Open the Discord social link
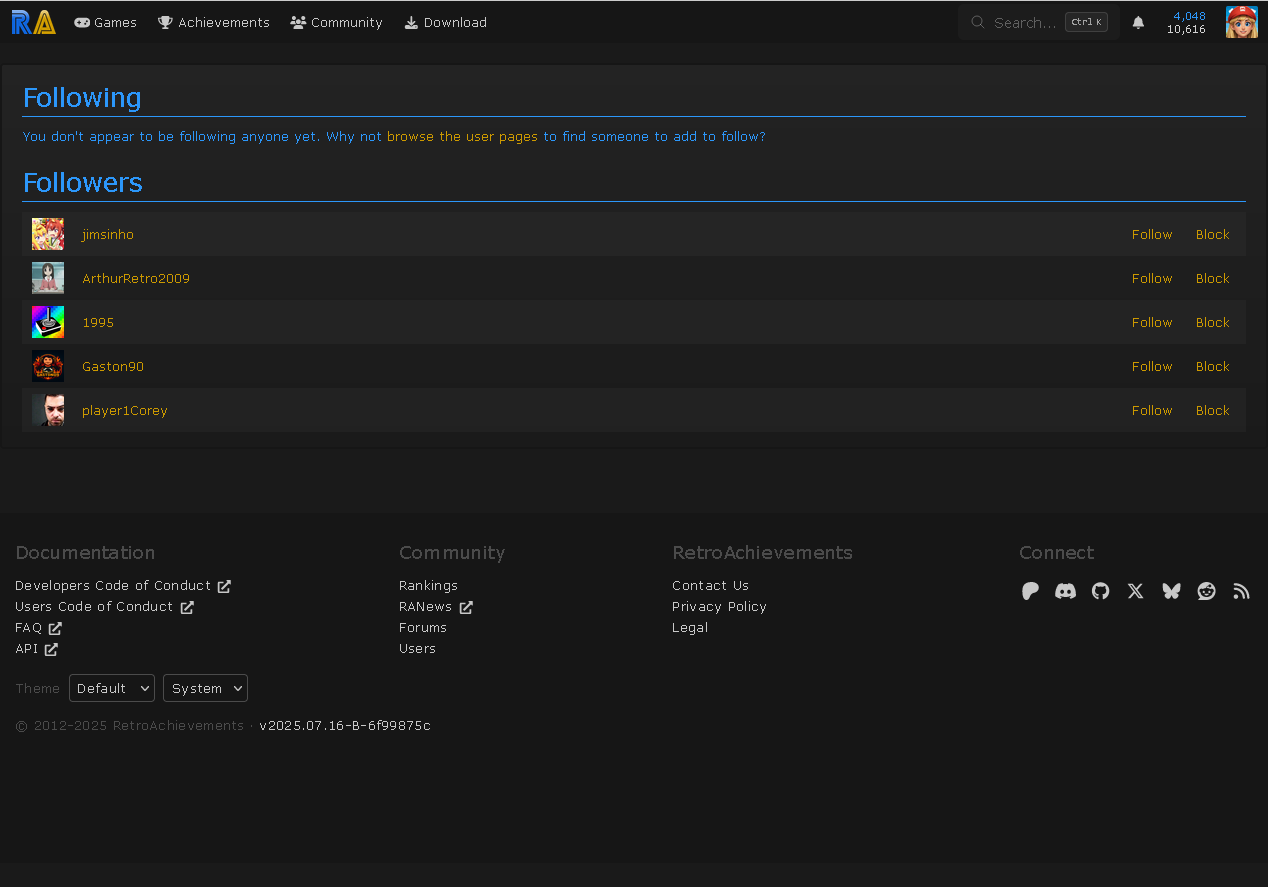 coord(1065,591)
